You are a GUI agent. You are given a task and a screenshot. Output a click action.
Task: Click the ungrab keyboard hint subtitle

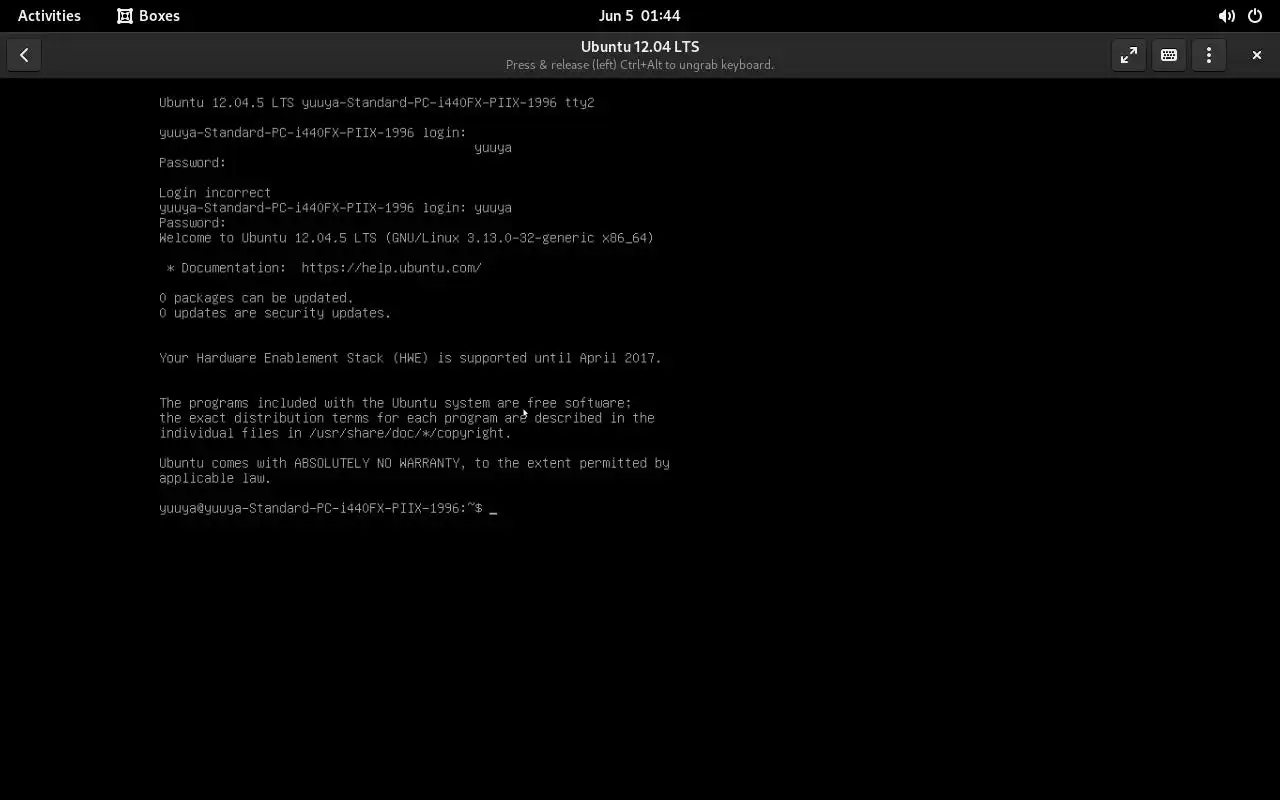tap(640, 65)
